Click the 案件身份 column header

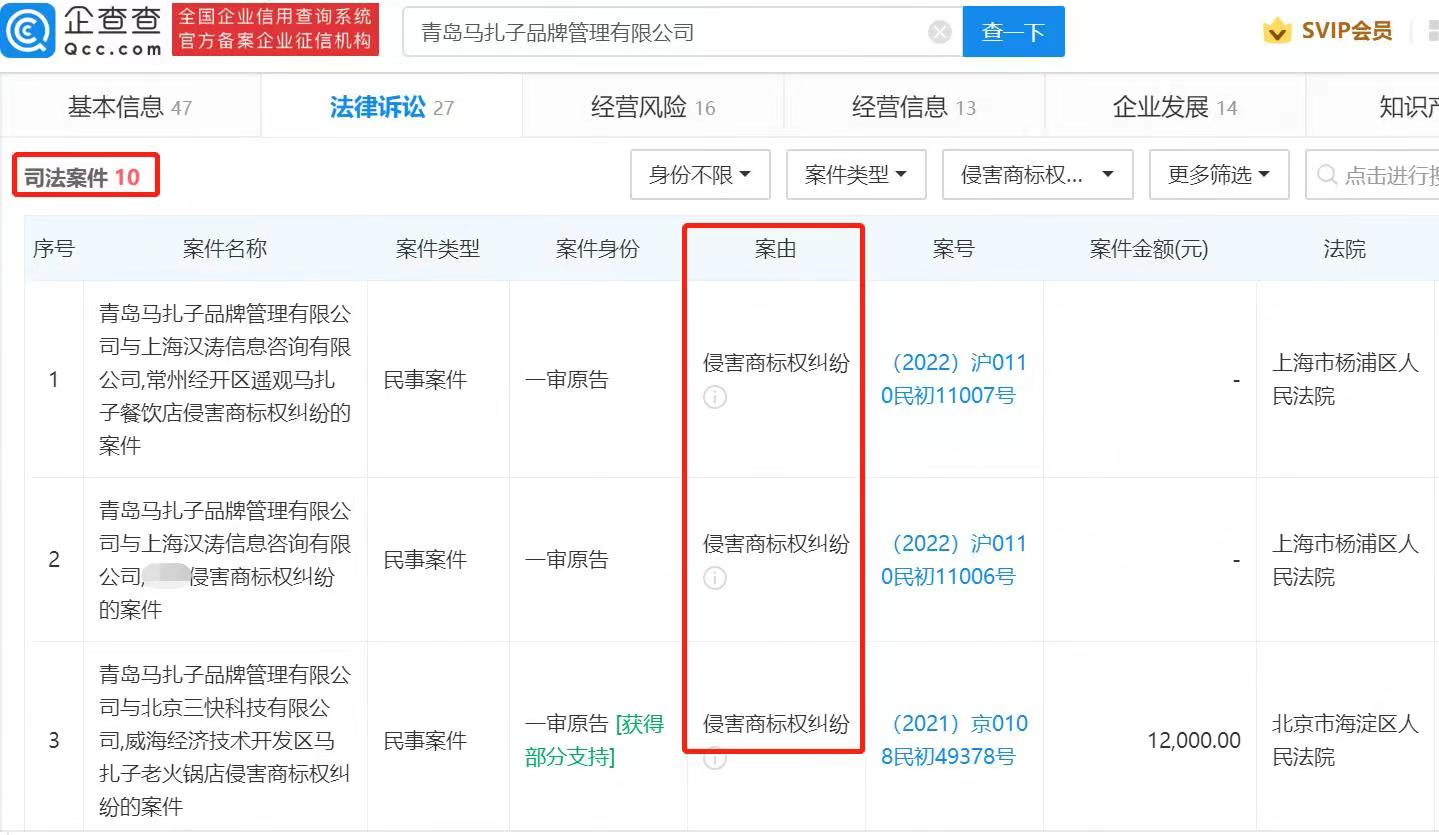pos(597,249)
